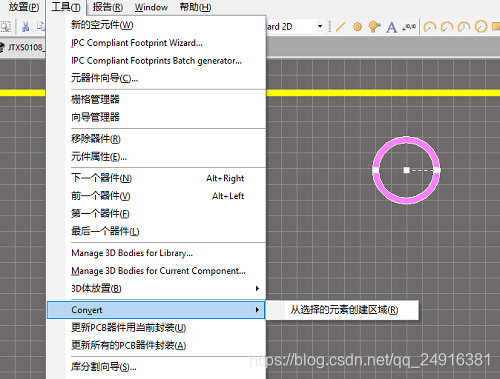The image size is (500, 379).
Task: Select the Convert menu entry
Action: [x=156, y=310]
